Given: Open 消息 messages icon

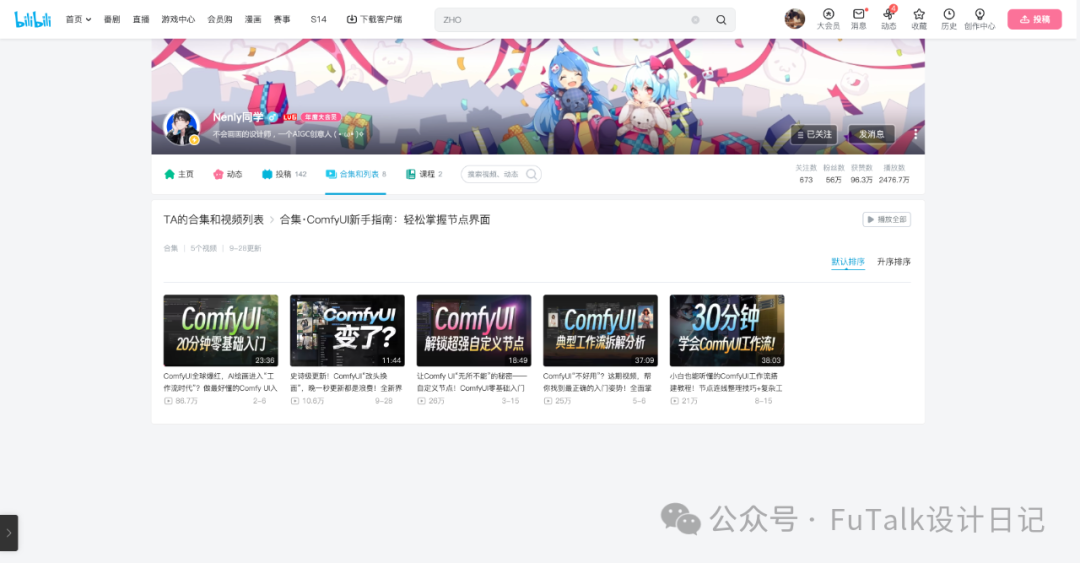Looking at the screenshot, I should pos(858,19).
